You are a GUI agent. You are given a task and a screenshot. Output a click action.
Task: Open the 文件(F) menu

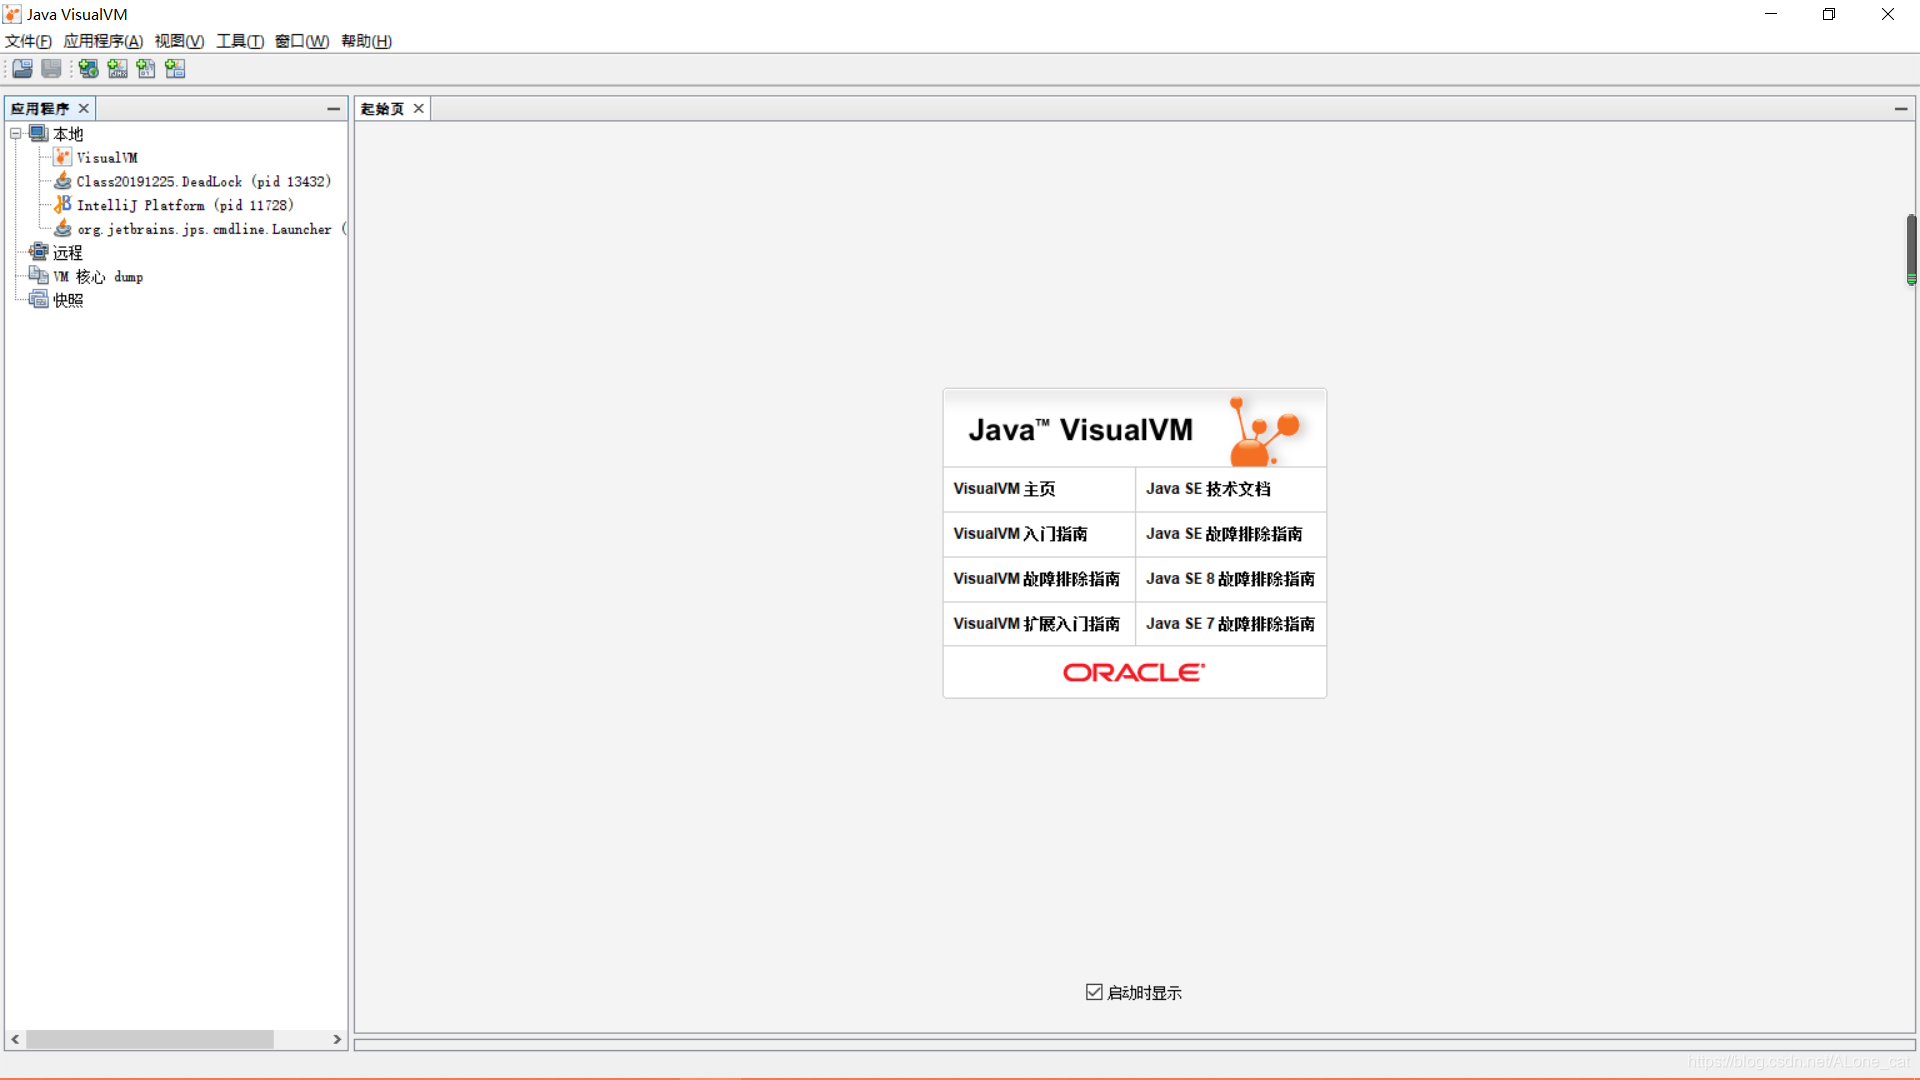tap(28, 41)
